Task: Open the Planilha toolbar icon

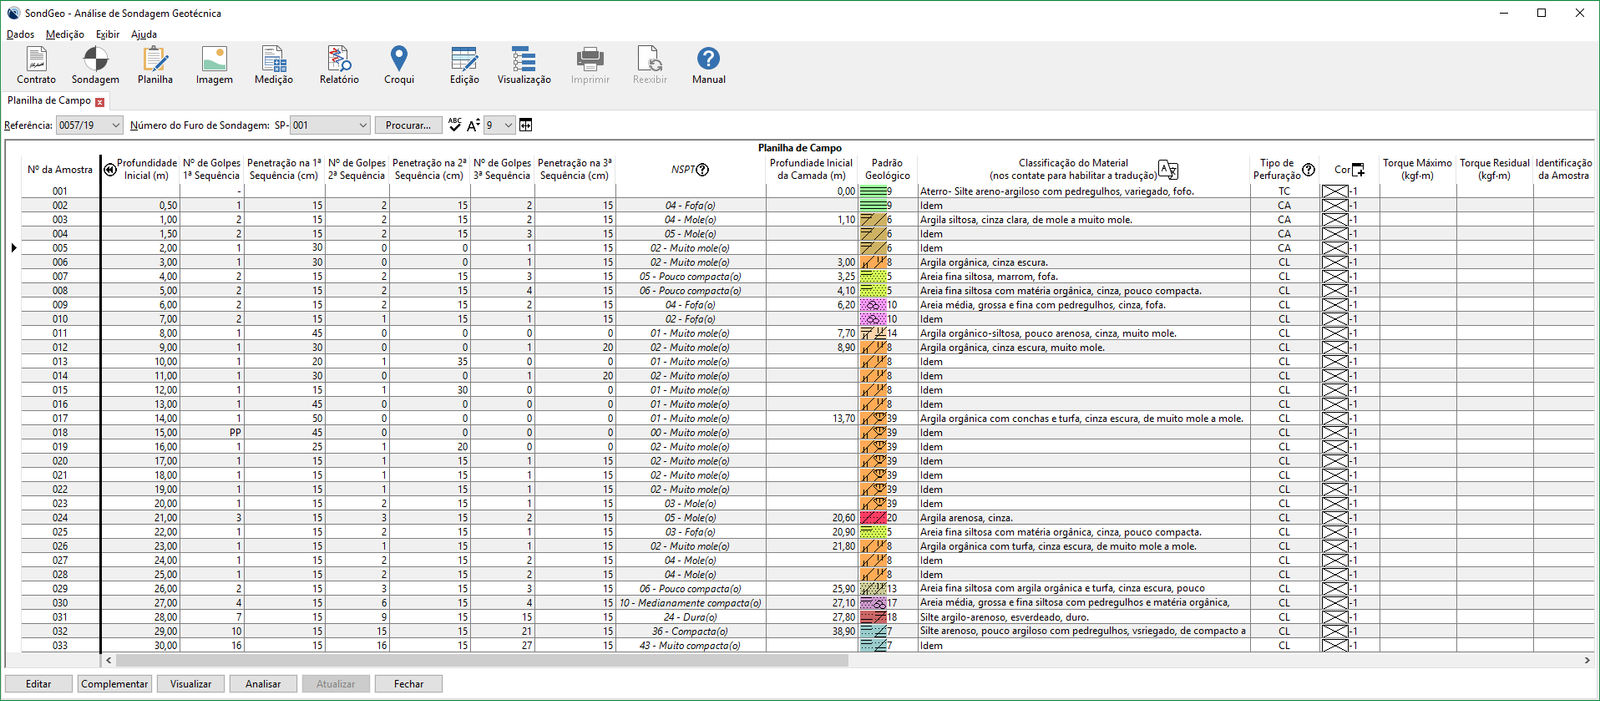Action: click(155, 66)
